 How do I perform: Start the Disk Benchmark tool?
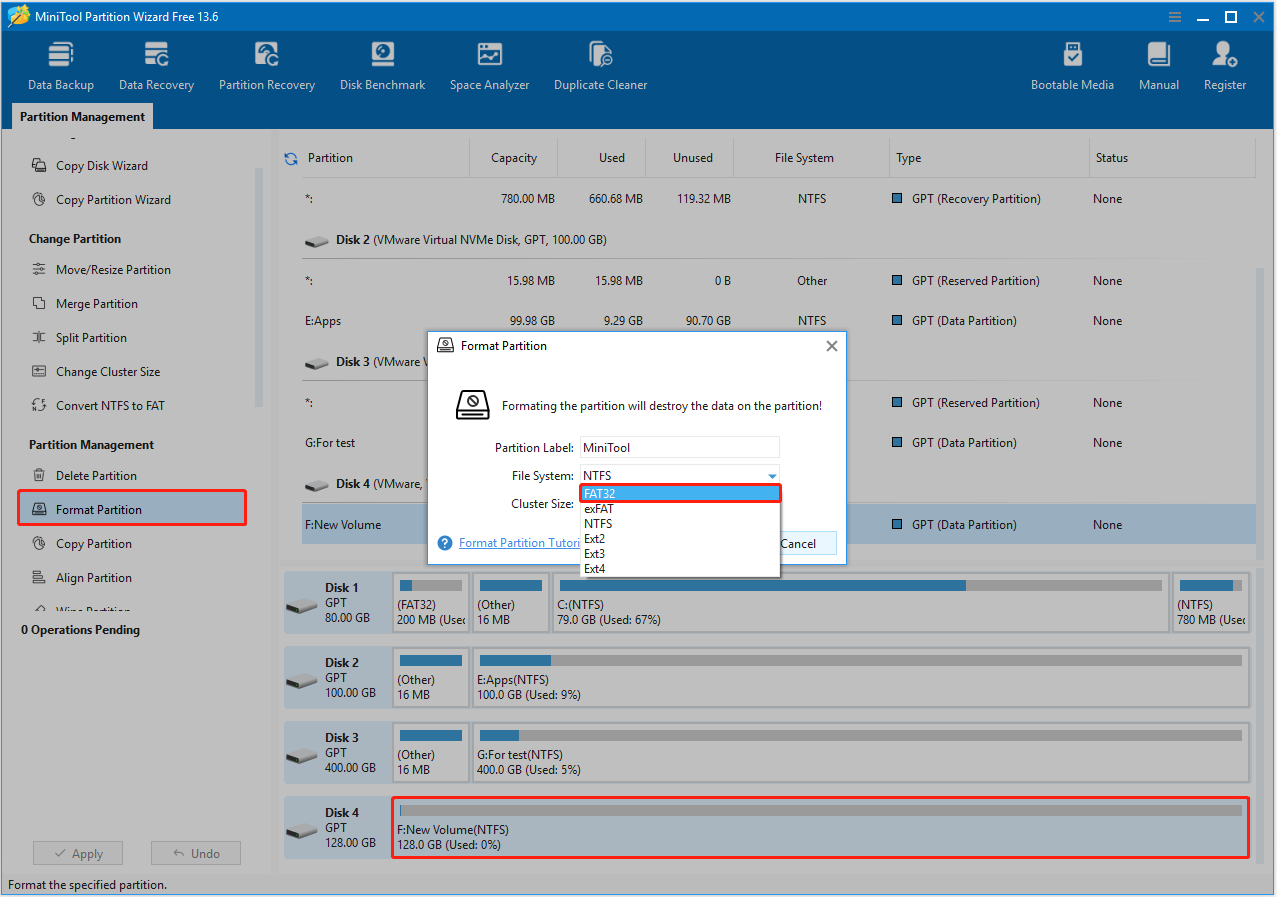coord(383,66)
